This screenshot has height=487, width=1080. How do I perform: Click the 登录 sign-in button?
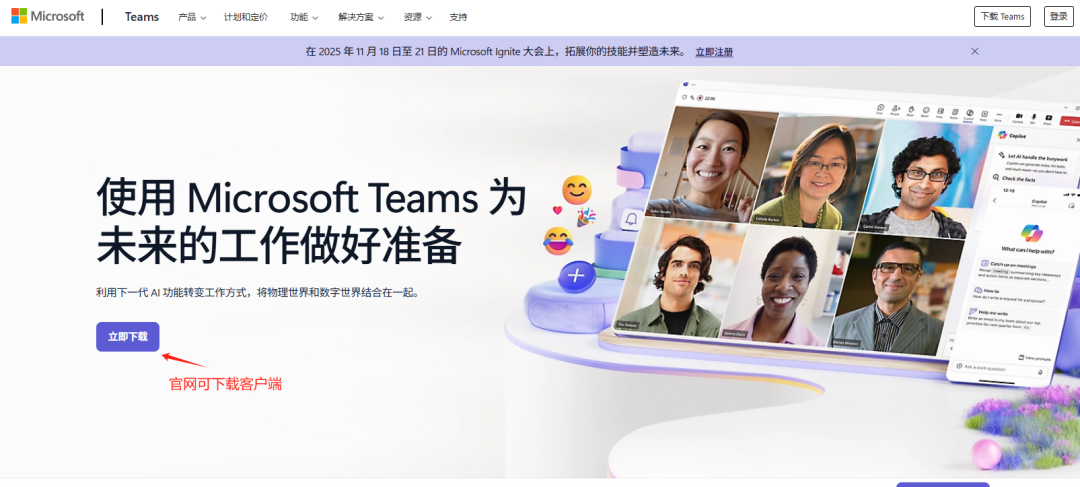pos(1059,17)
